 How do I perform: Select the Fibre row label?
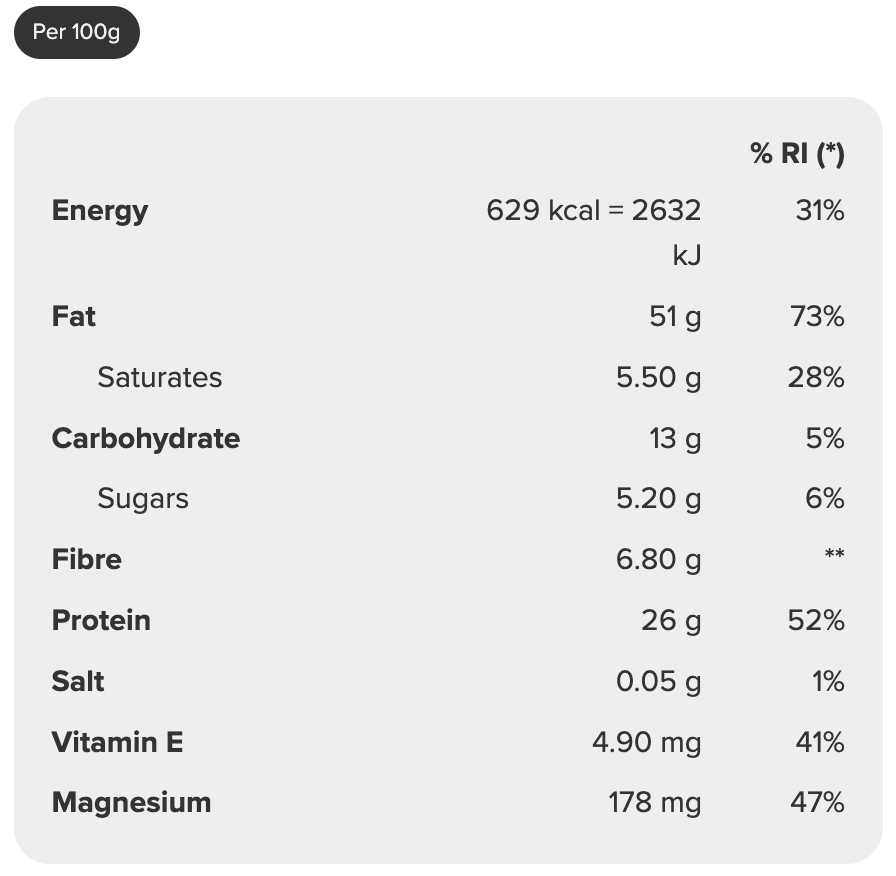(x=87, y=560)
